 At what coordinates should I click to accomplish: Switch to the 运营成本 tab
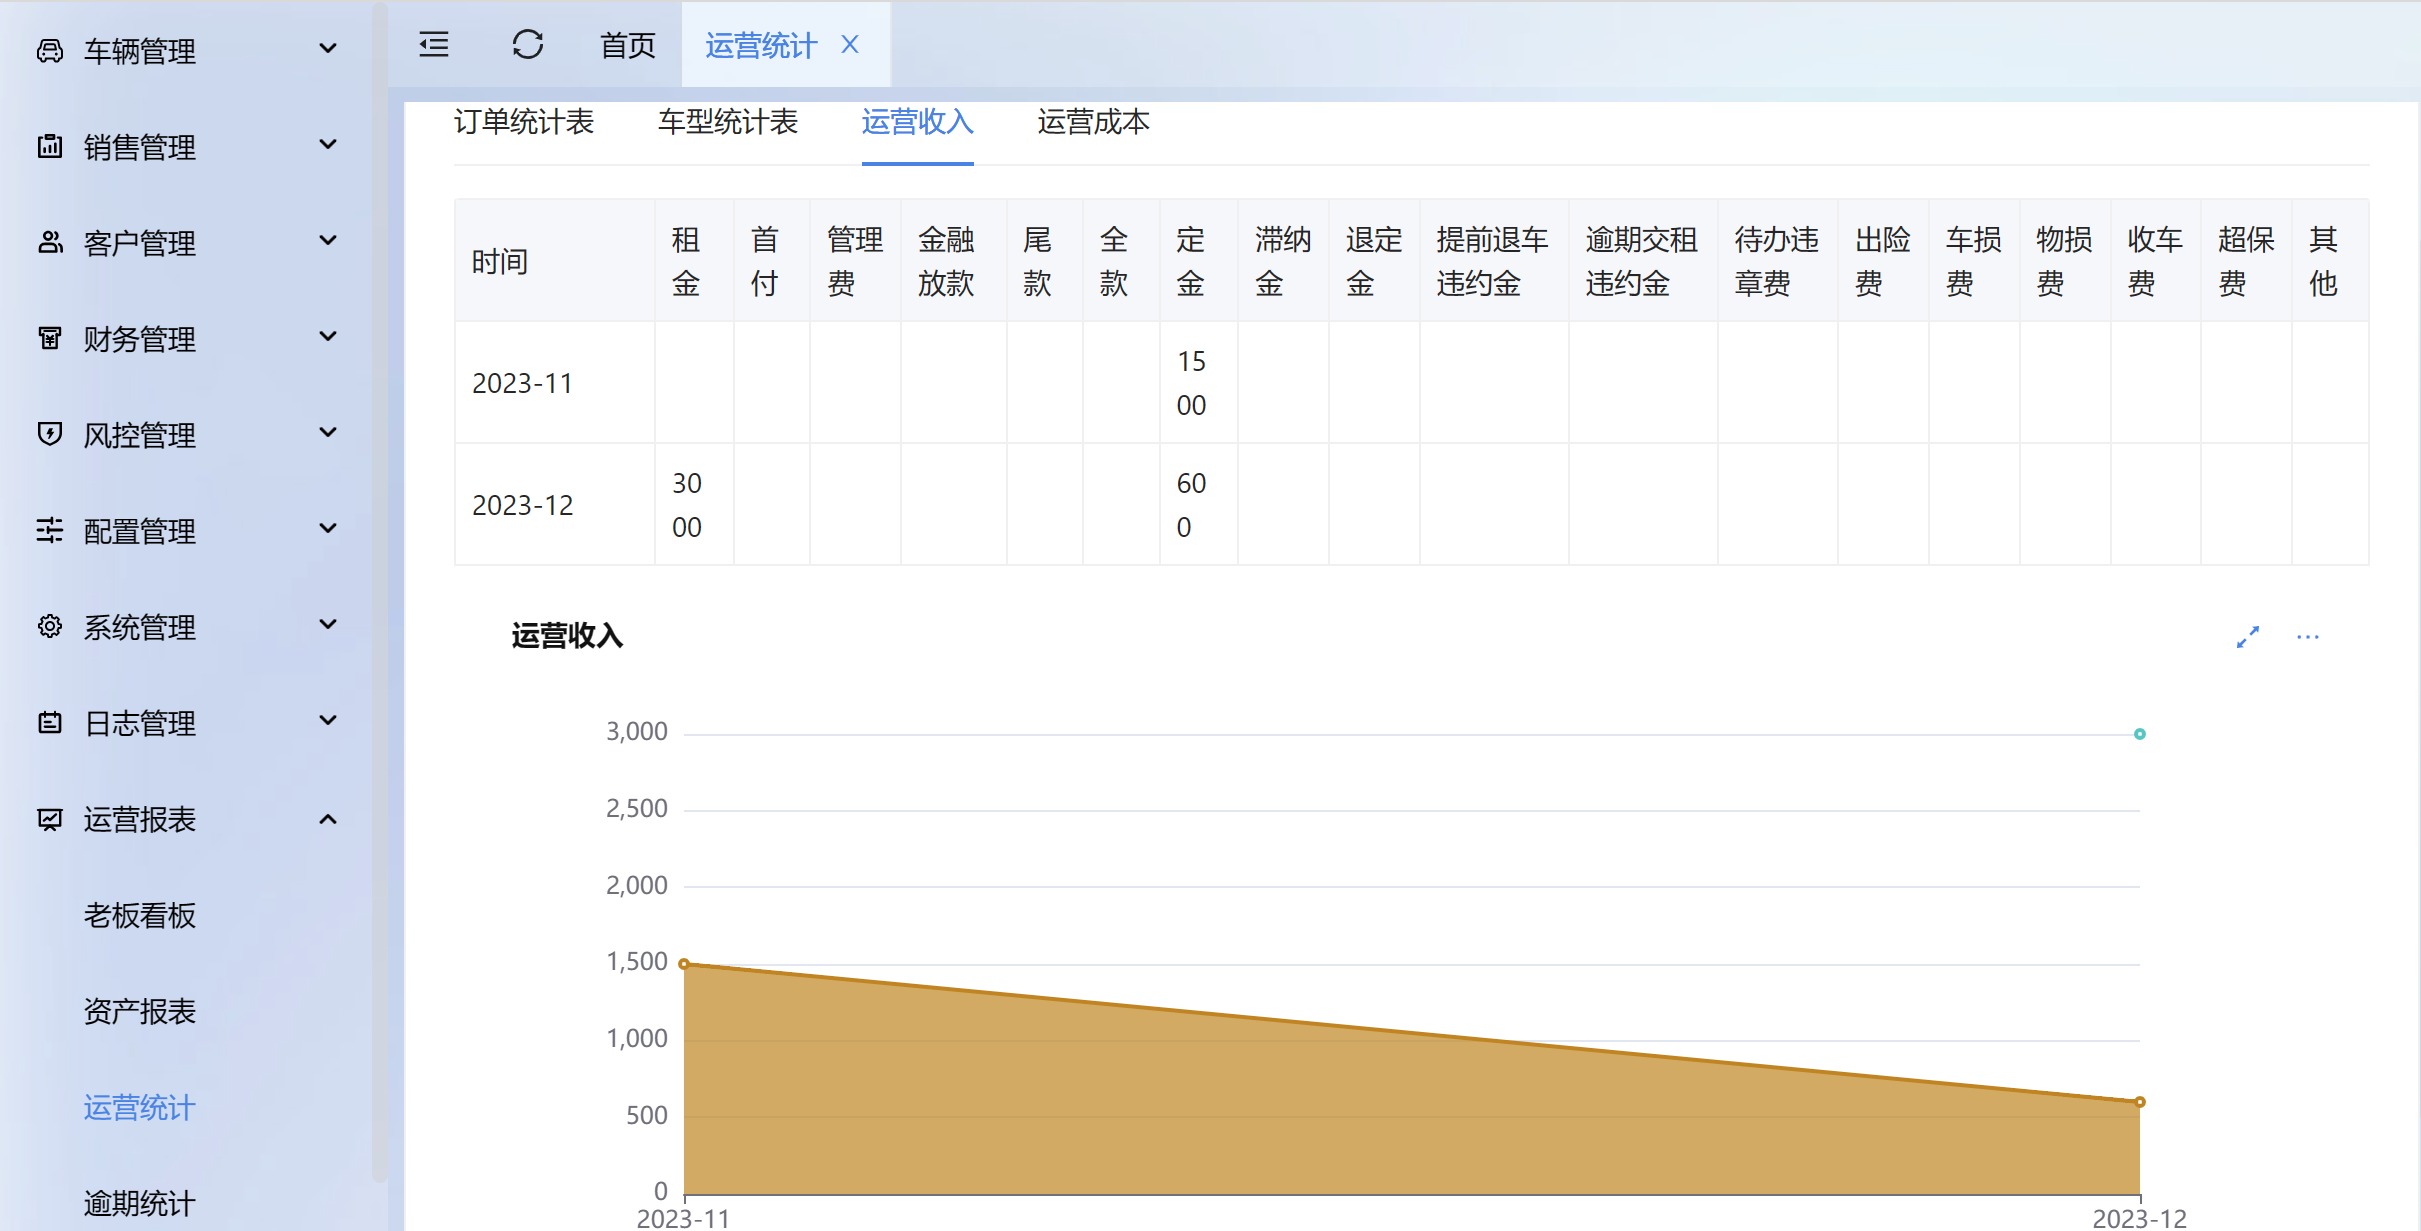[x=1093, y=122]
